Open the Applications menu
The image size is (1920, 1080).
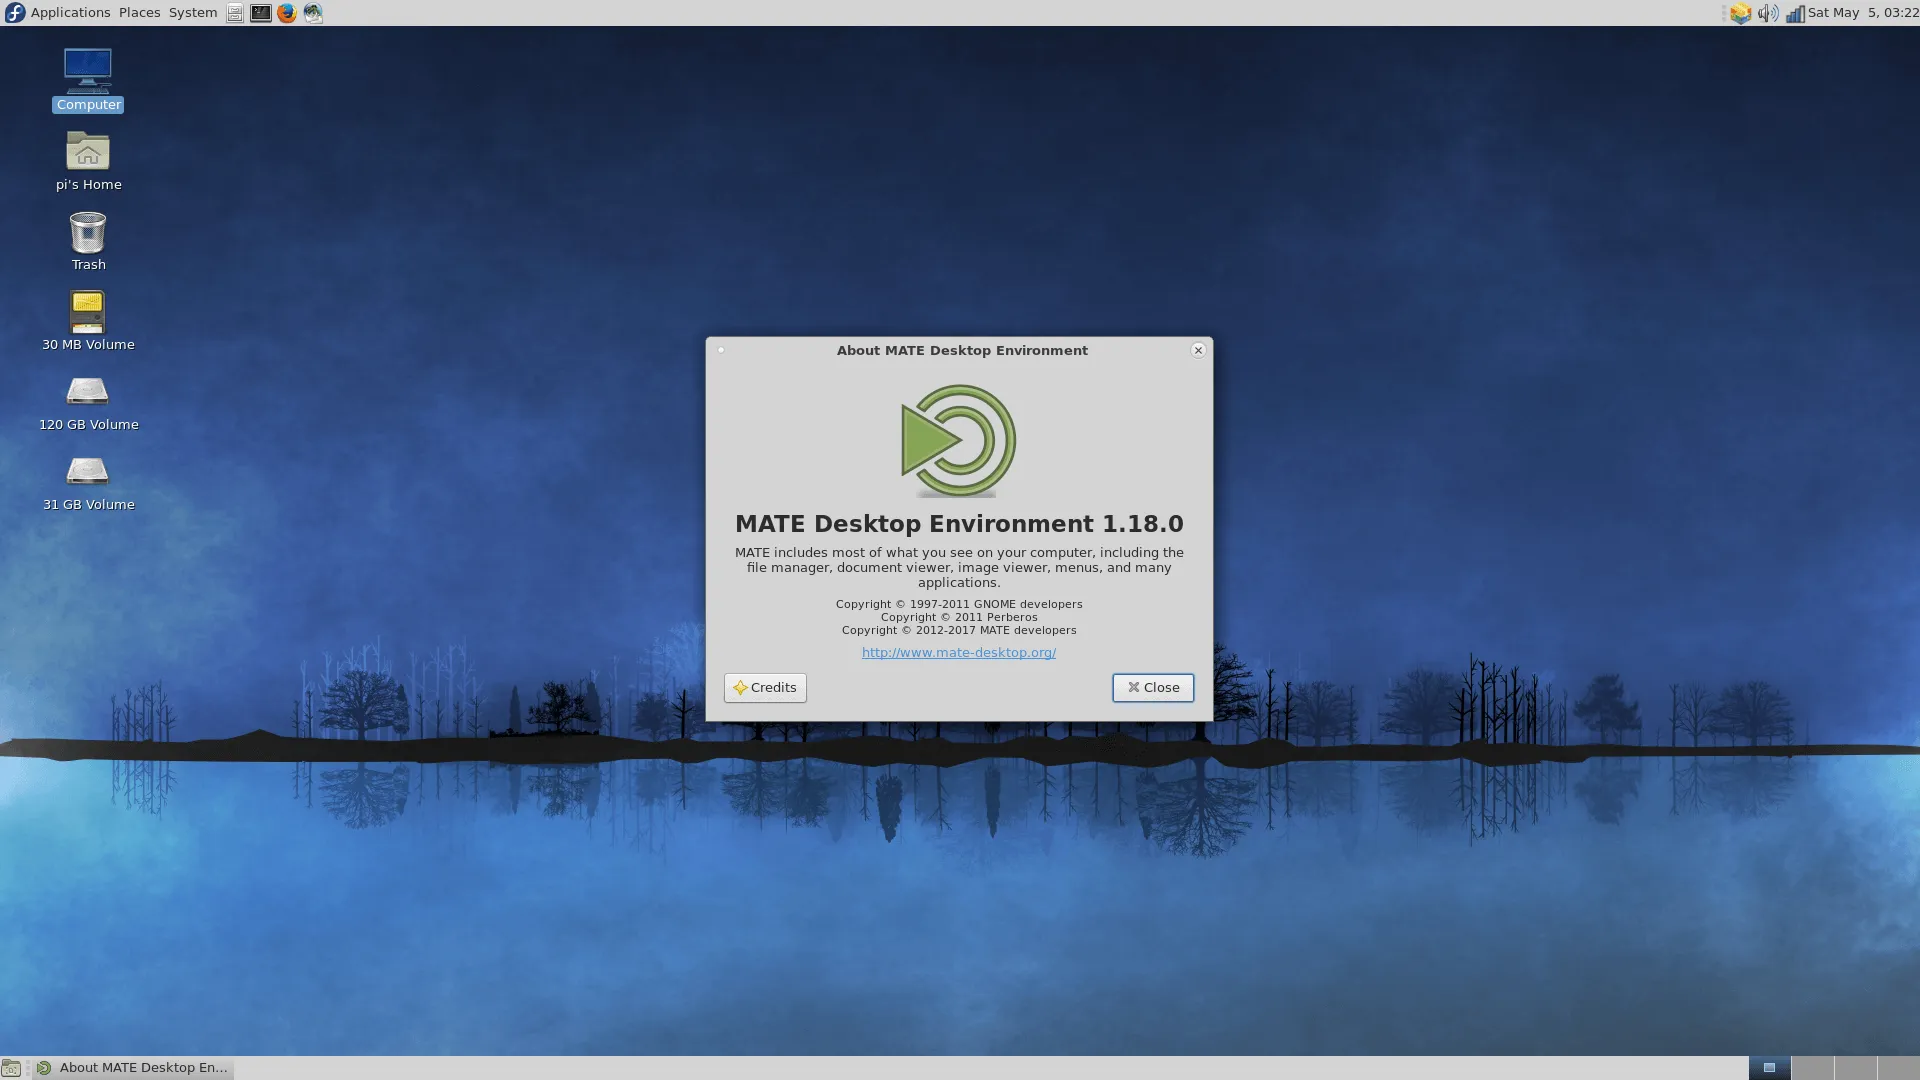[x=70, y=13]
